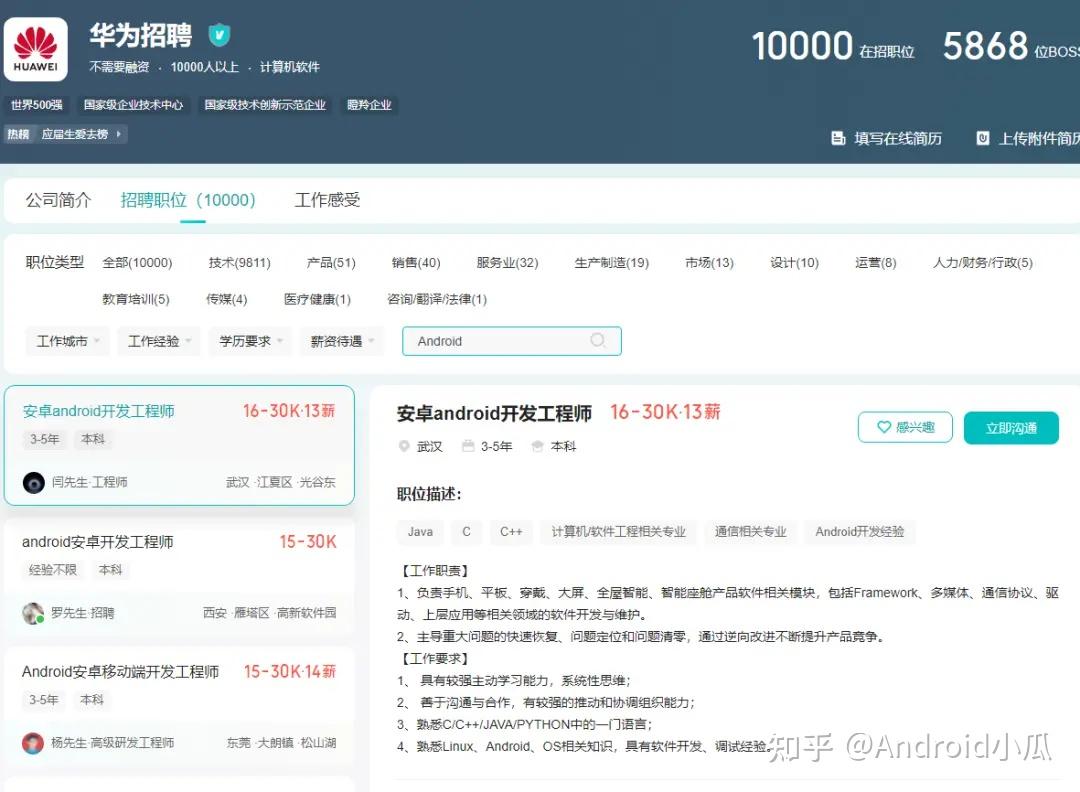Image resolution: width=1080 pixels, height=792 pixels.
Task: Filter by 产品(51) job type
Action: click(331, 262)
